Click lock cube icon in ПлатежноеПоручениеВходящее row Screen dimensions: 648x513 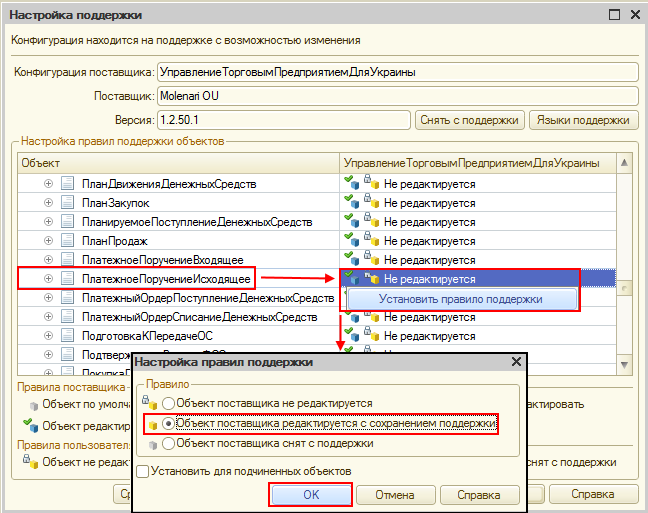coord(372,258)
